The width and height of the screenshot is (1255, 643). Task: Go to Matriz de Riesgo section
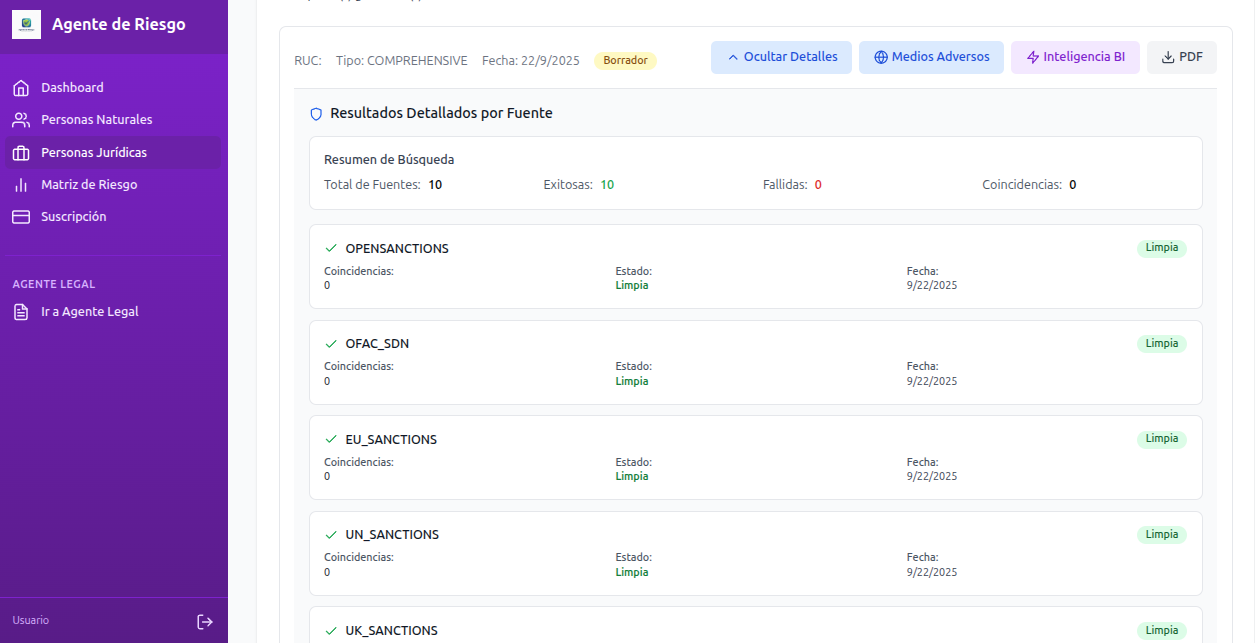pyautogui.click(x=89, y=185)
